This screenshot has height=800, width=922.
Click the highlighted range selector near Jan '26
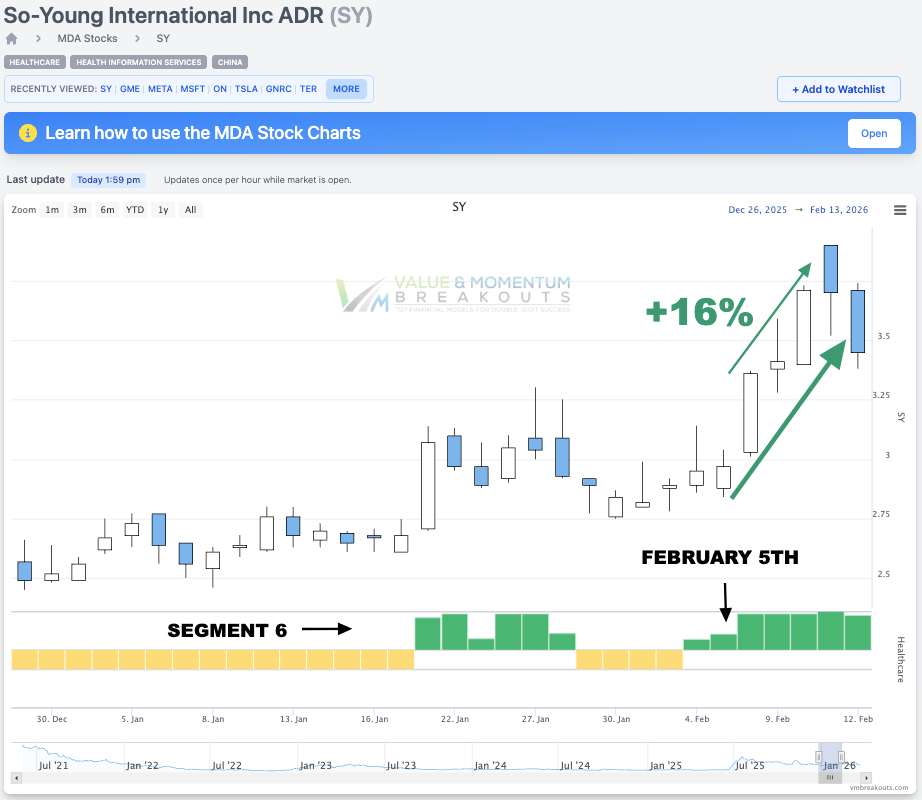click(829, 758)
